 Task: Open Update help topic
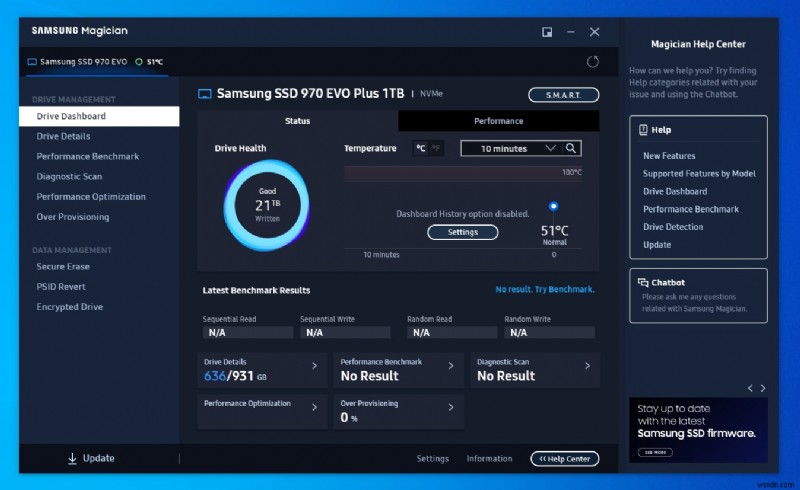tap(657, 244)
